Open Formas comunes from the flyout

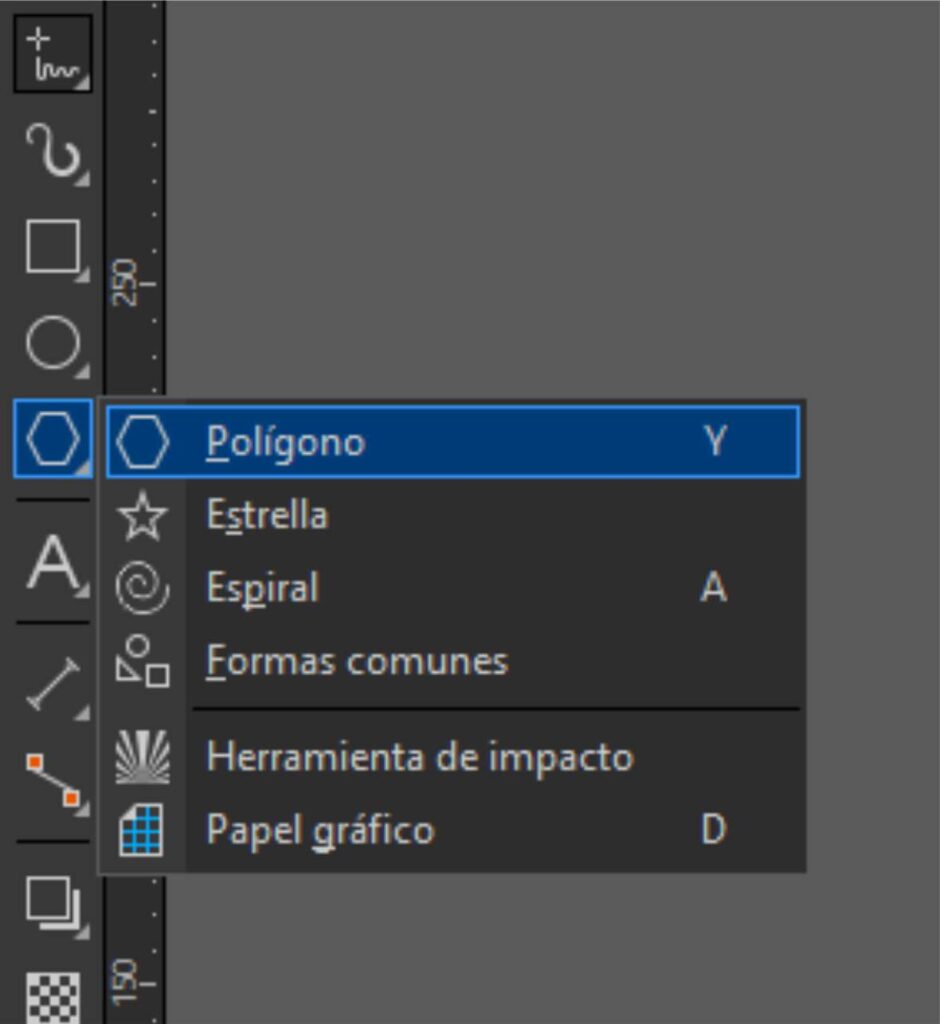click(x=356, y=662)
